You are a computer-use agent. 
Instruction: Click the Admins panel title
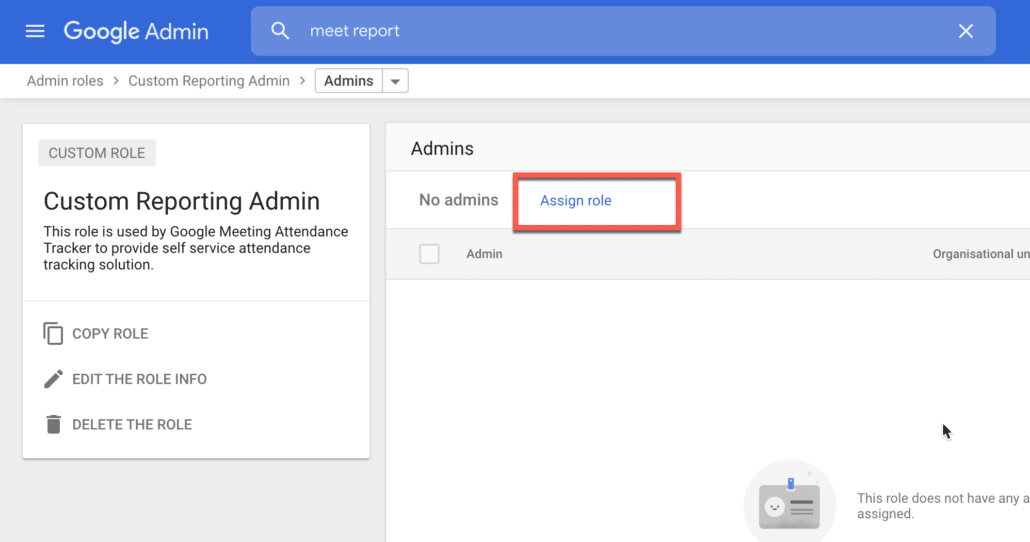coord(442,148)
